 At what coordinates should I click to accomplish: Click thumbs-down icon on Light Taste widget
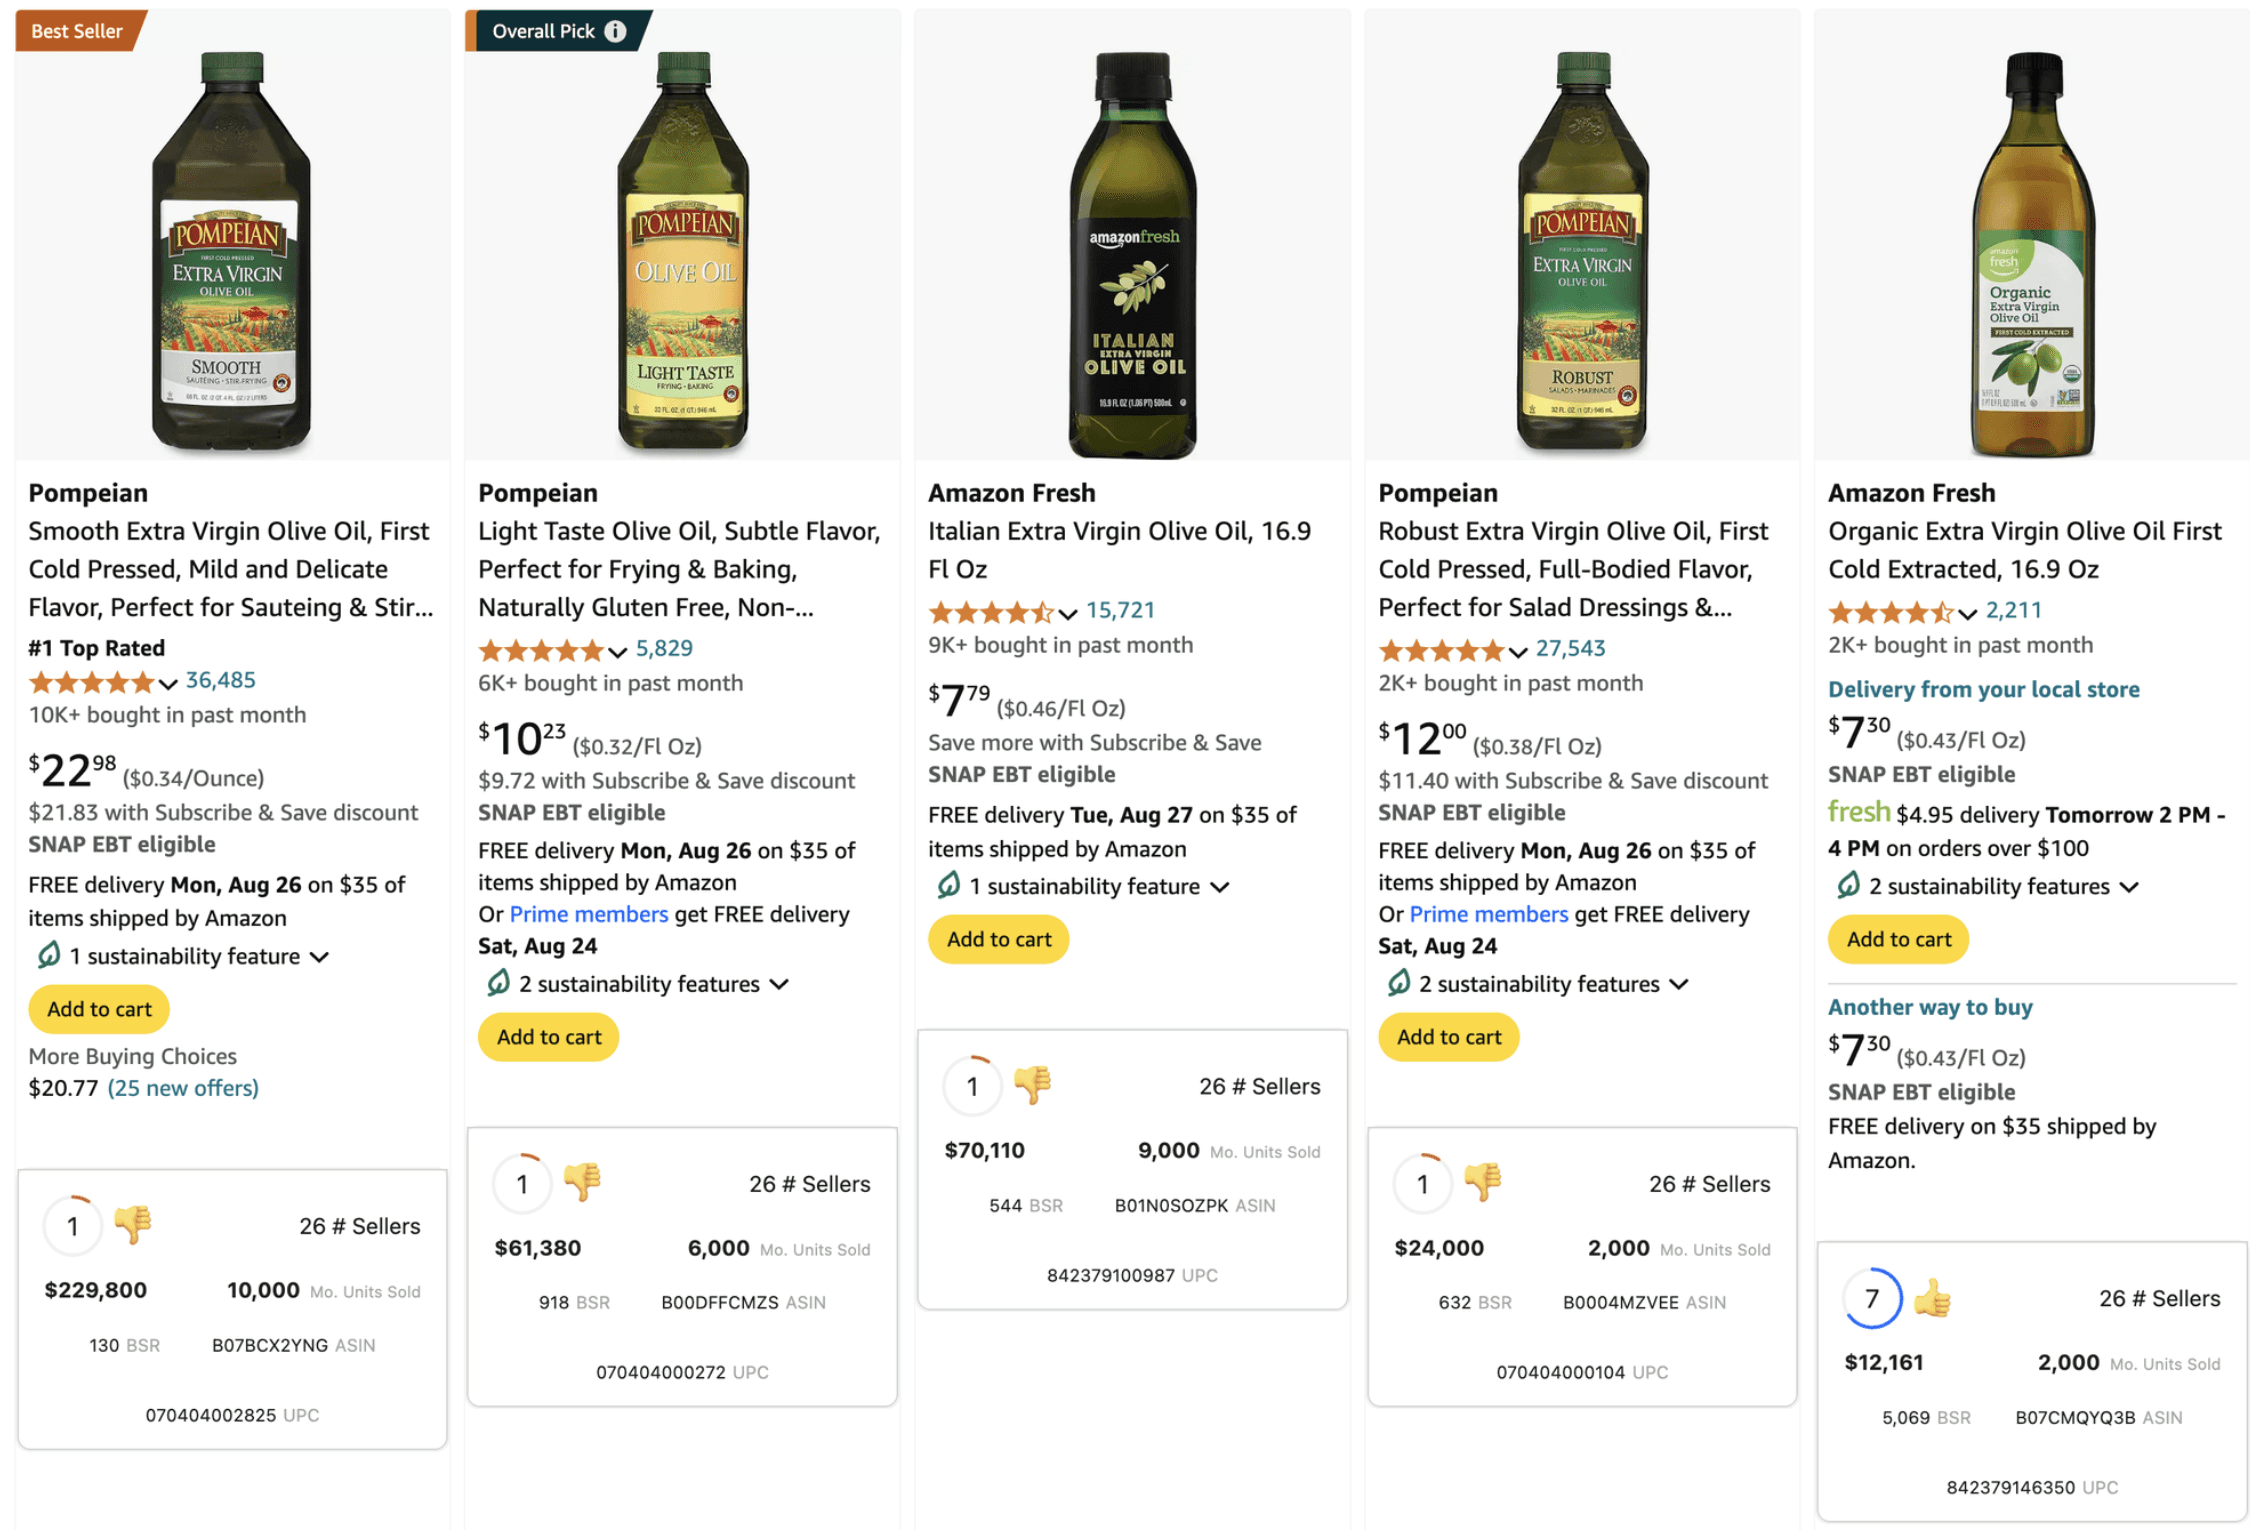(x=582, y=1182)
